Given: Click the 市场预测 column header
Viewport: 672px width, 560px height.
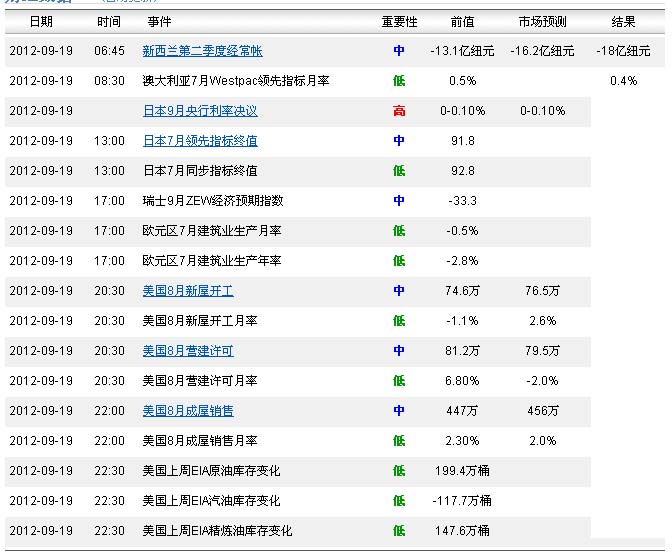Looking at the screenshot, I should [542, 21].
